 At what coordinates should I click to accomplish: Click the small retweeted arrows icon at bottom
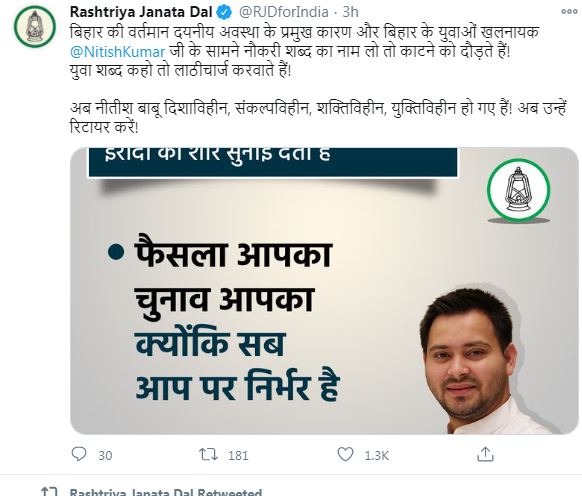pyautogui.click(x=49, y=492)
